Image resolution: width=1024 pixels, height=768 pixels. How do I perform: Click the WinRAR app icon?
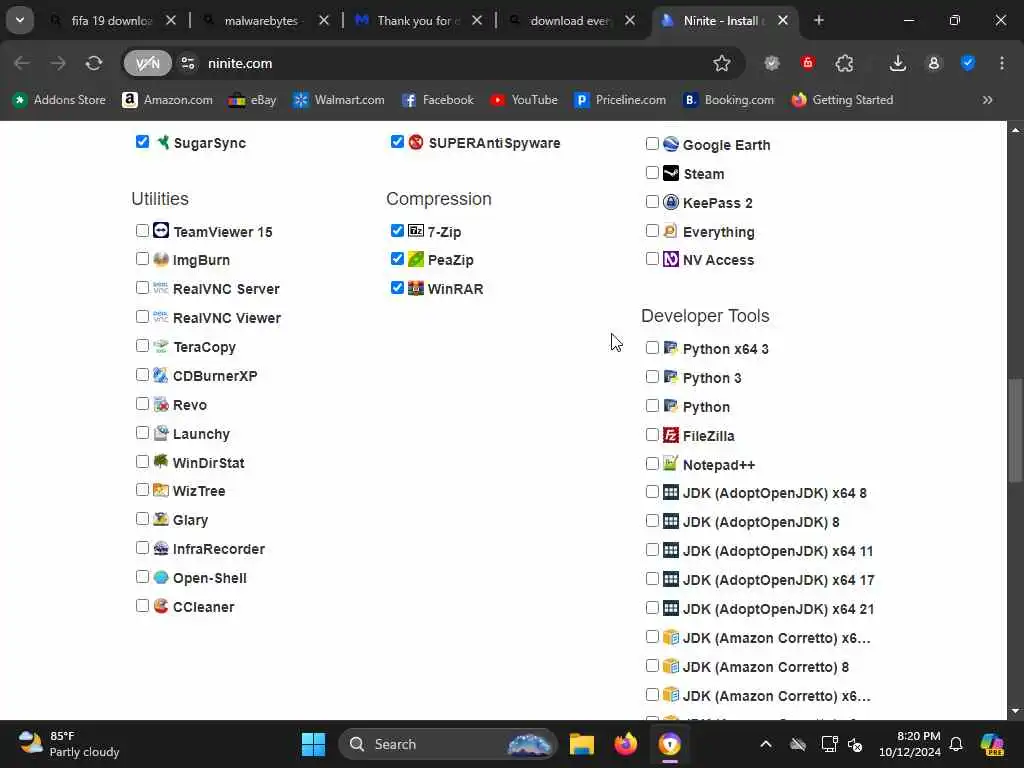click(x=415, y=288)
